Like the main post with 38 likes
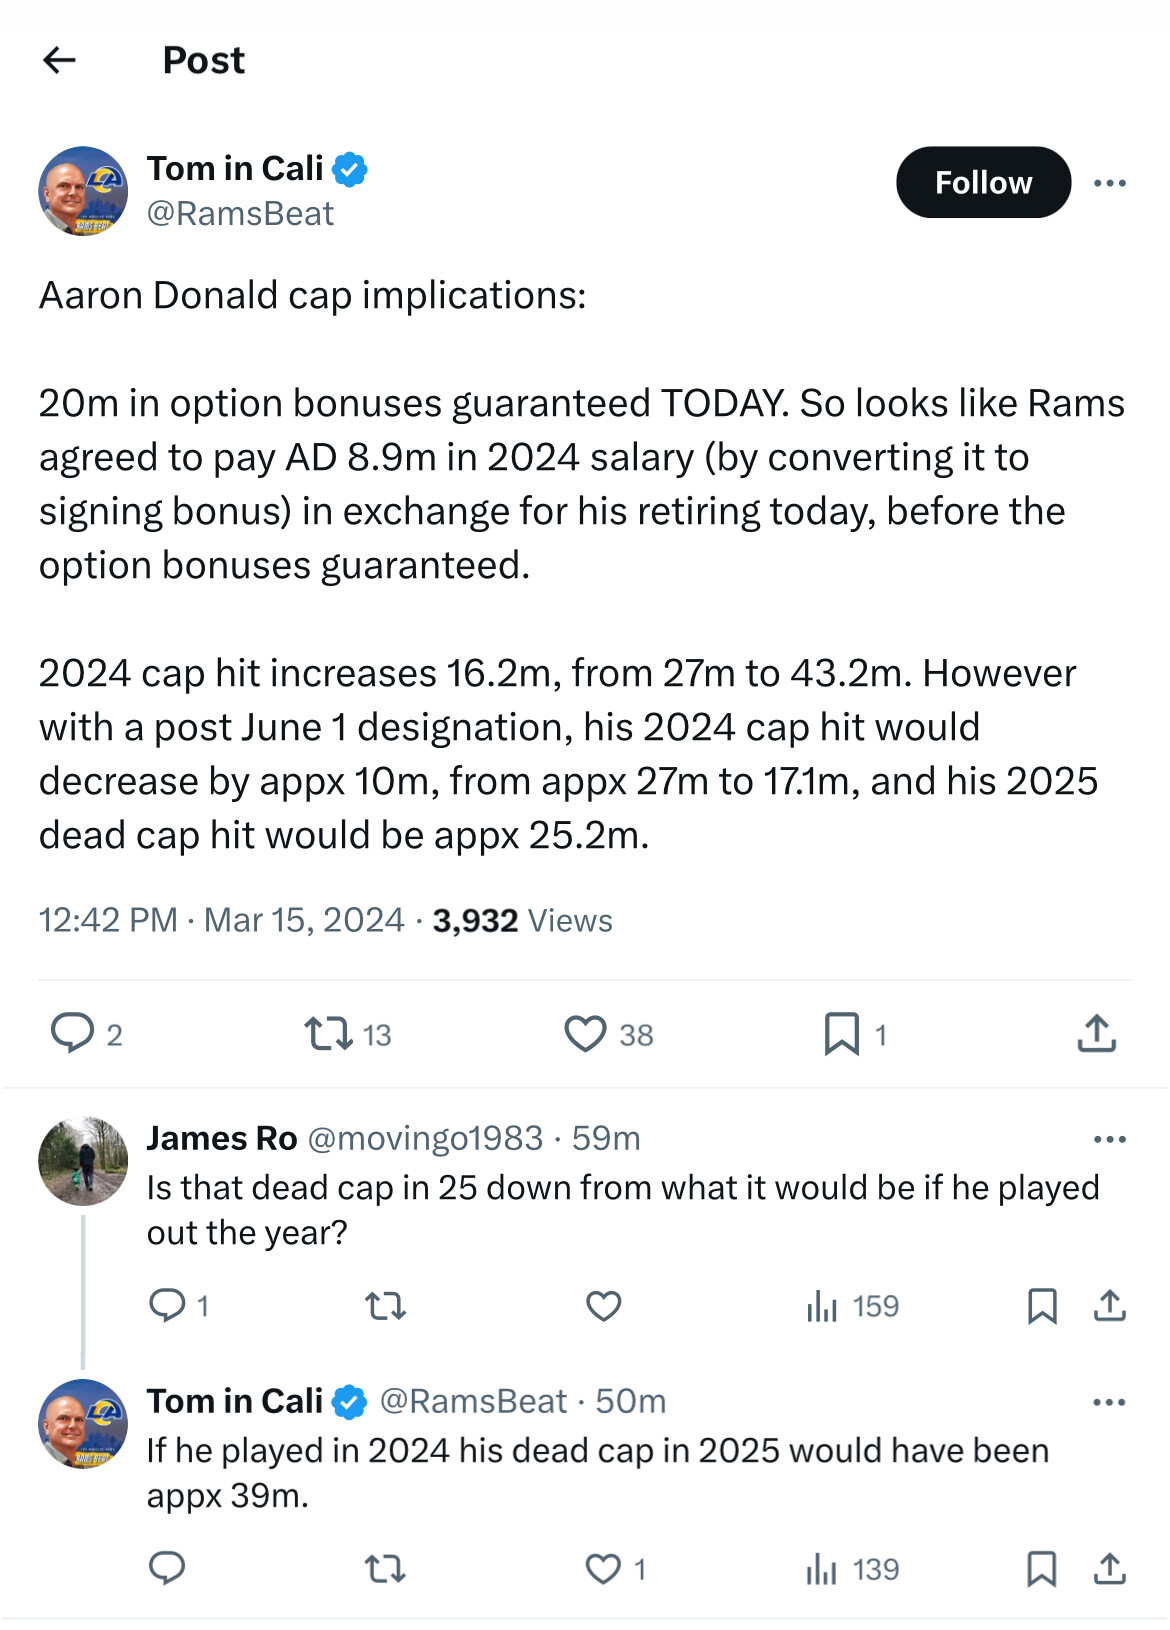The image size is (1170, 1630). tap(585, 1033)
